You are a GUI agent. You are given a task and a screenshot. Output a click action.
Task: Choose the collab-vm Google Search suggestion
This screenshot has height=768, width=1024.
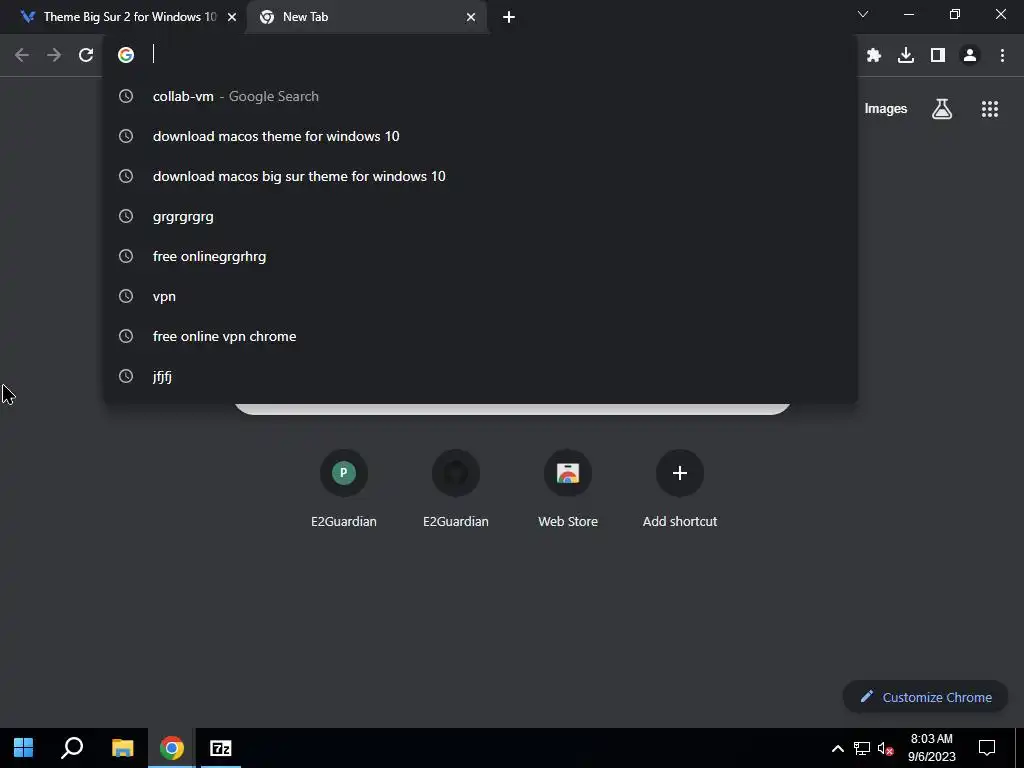[x=480, y=96]
